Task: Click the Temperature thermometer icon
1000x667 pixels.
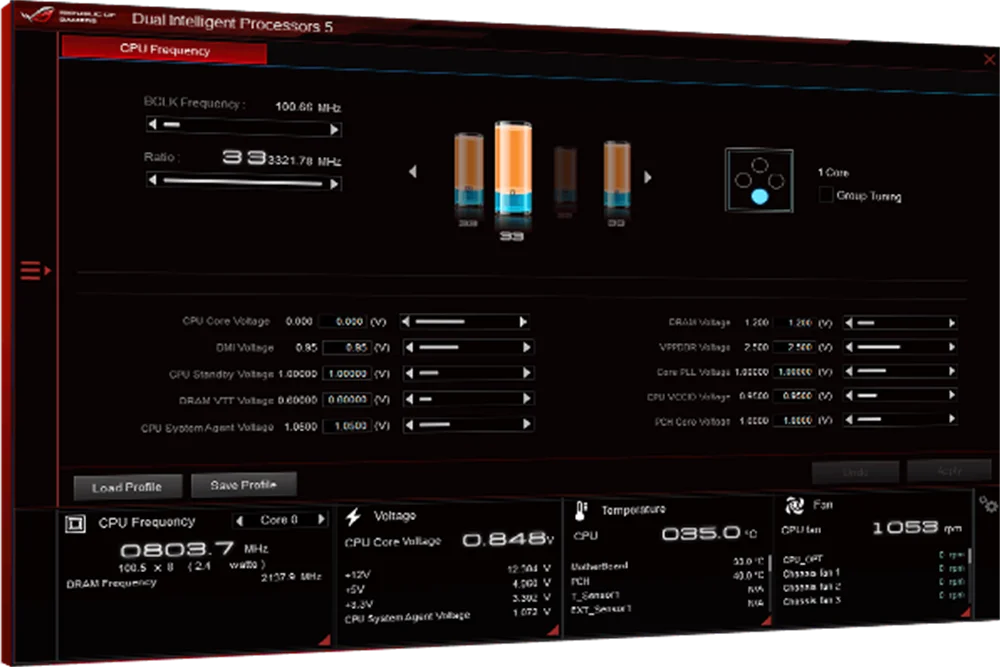Action: pyautogui.click(x=581, y=511)
